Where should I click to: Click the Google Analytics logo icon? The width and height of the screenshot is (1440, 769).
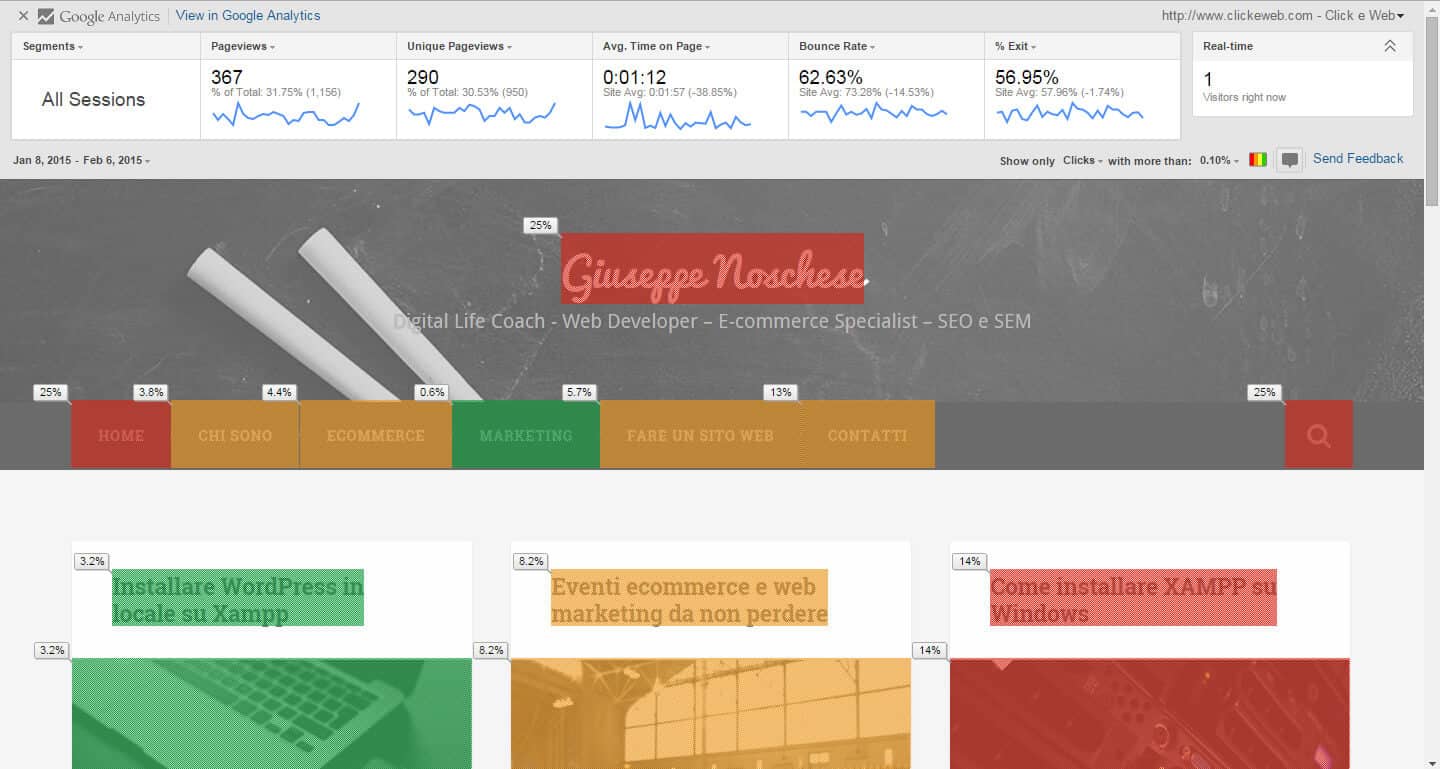(46, 16)
